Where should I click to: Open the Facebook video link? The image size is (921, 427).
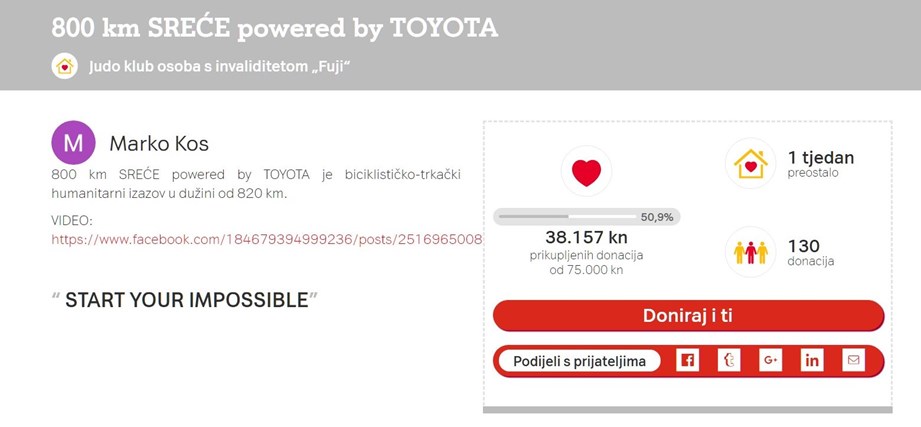267,240
